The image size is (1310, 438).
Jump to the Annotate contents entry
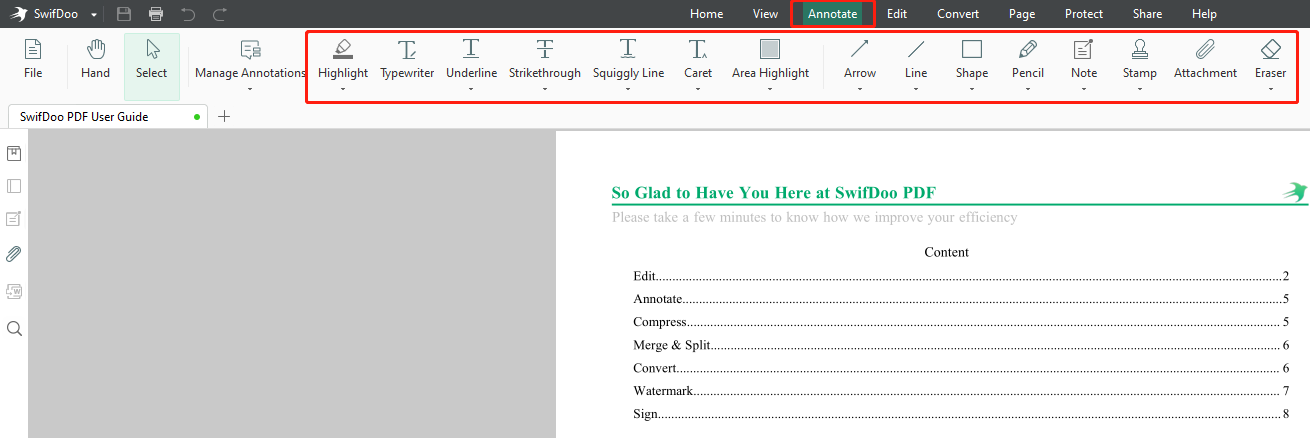click(961, 299)
